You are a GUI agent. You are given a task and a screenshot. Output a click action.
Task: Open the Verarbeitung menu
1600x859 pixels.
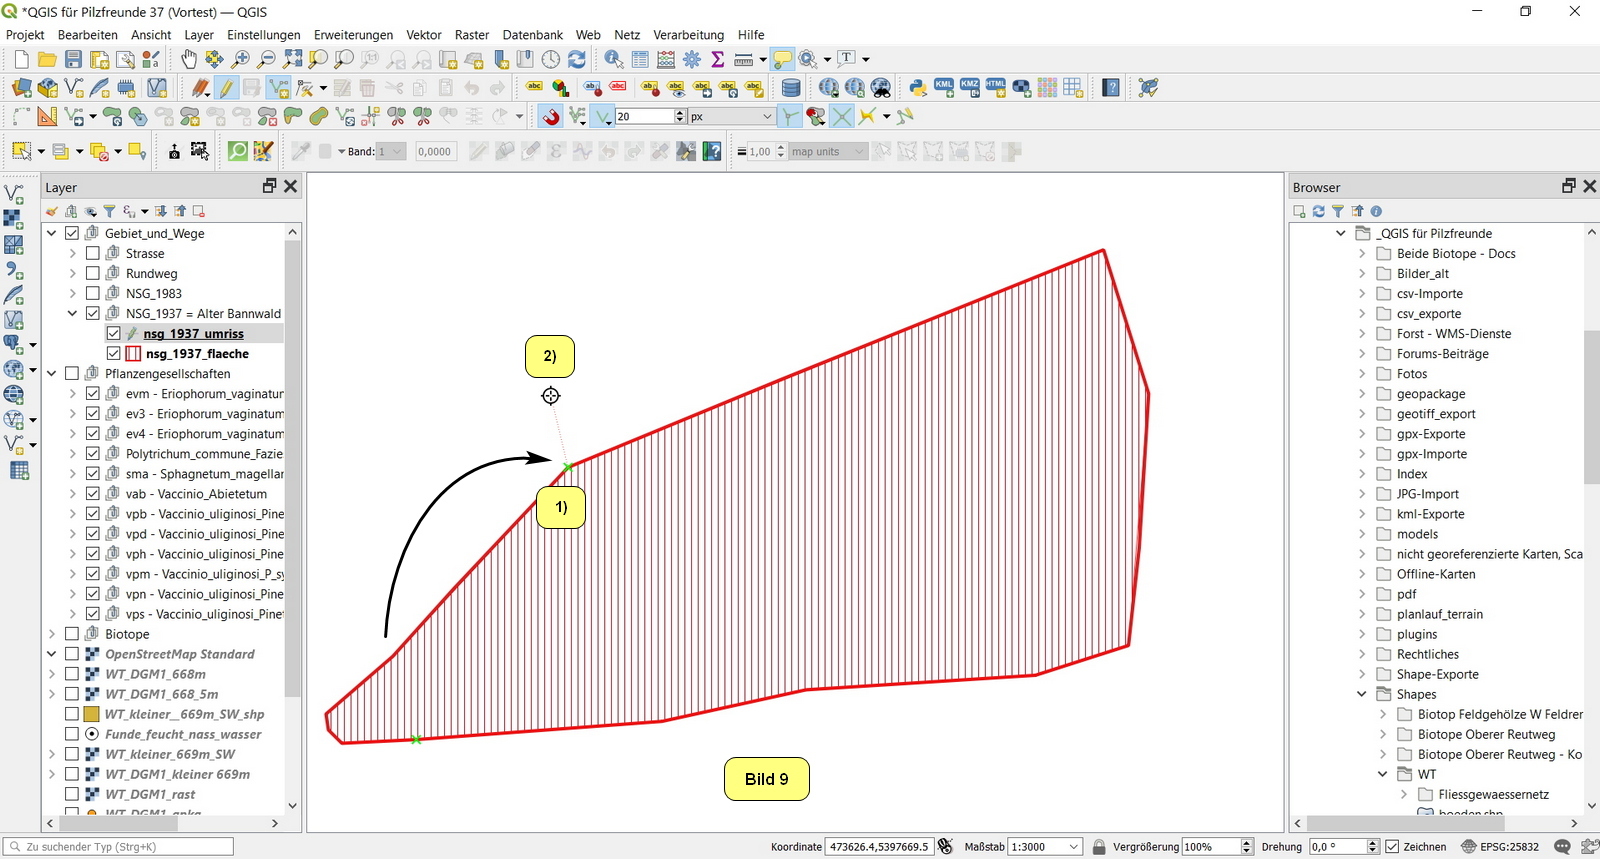tap(688, 34)
